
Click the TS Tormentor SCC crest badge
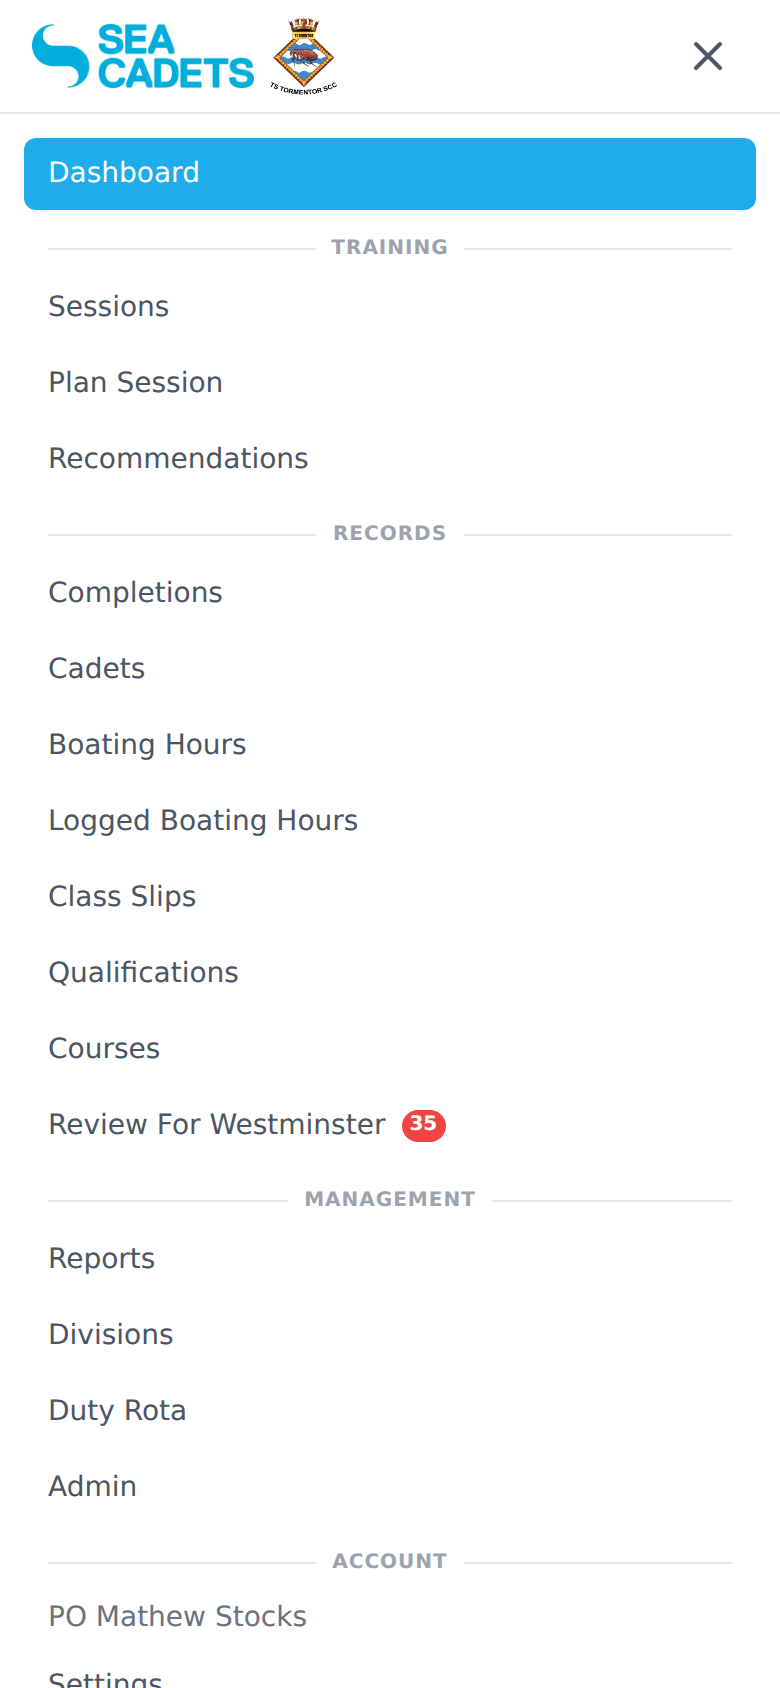303,53
